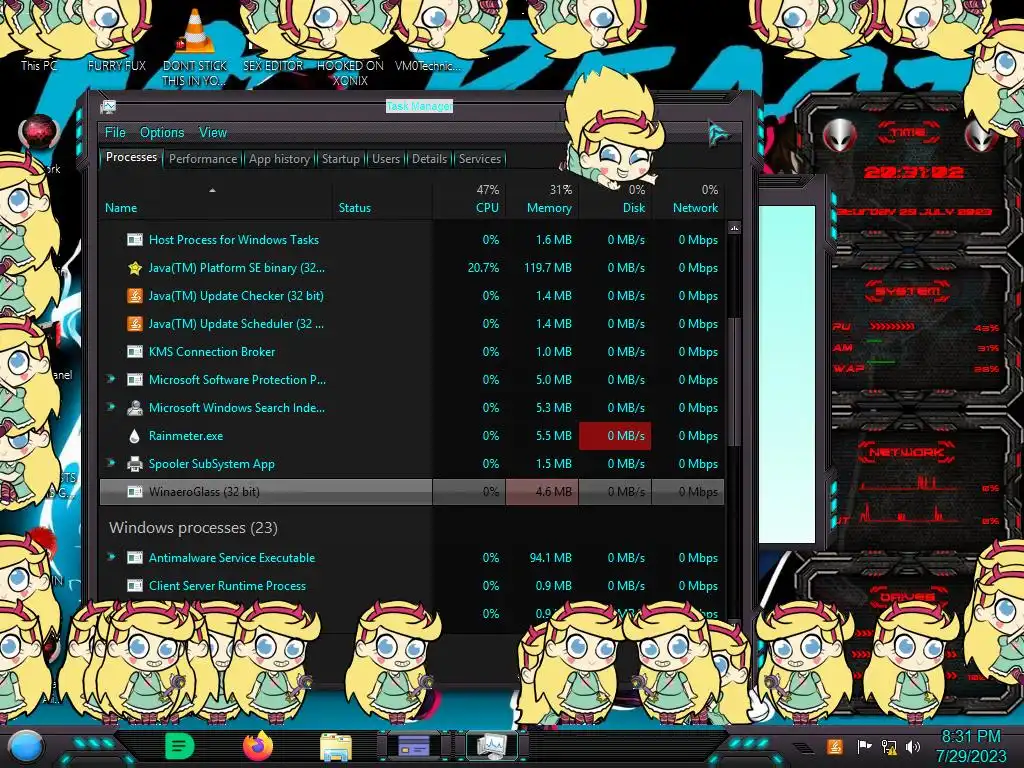Click the Antimalware Service Executable icon

click(135, 558)
